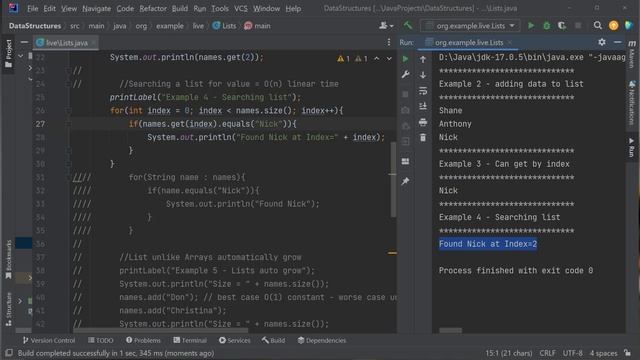Open the user account dropdown in toolbar
The width and height of the screenshot is (640, 360).
pos(386,26)
